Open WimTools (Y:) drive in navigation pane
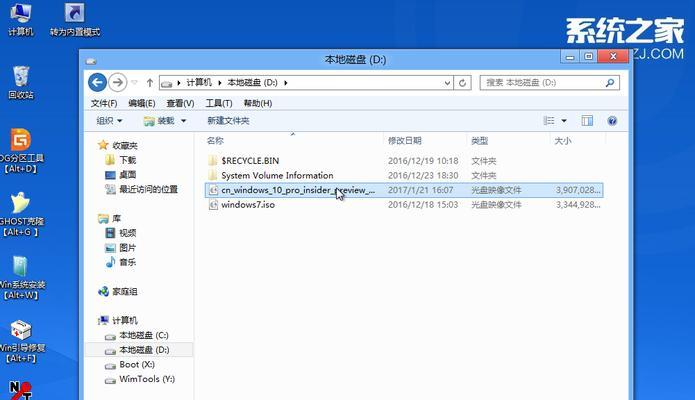 click(x=147, y=379)
